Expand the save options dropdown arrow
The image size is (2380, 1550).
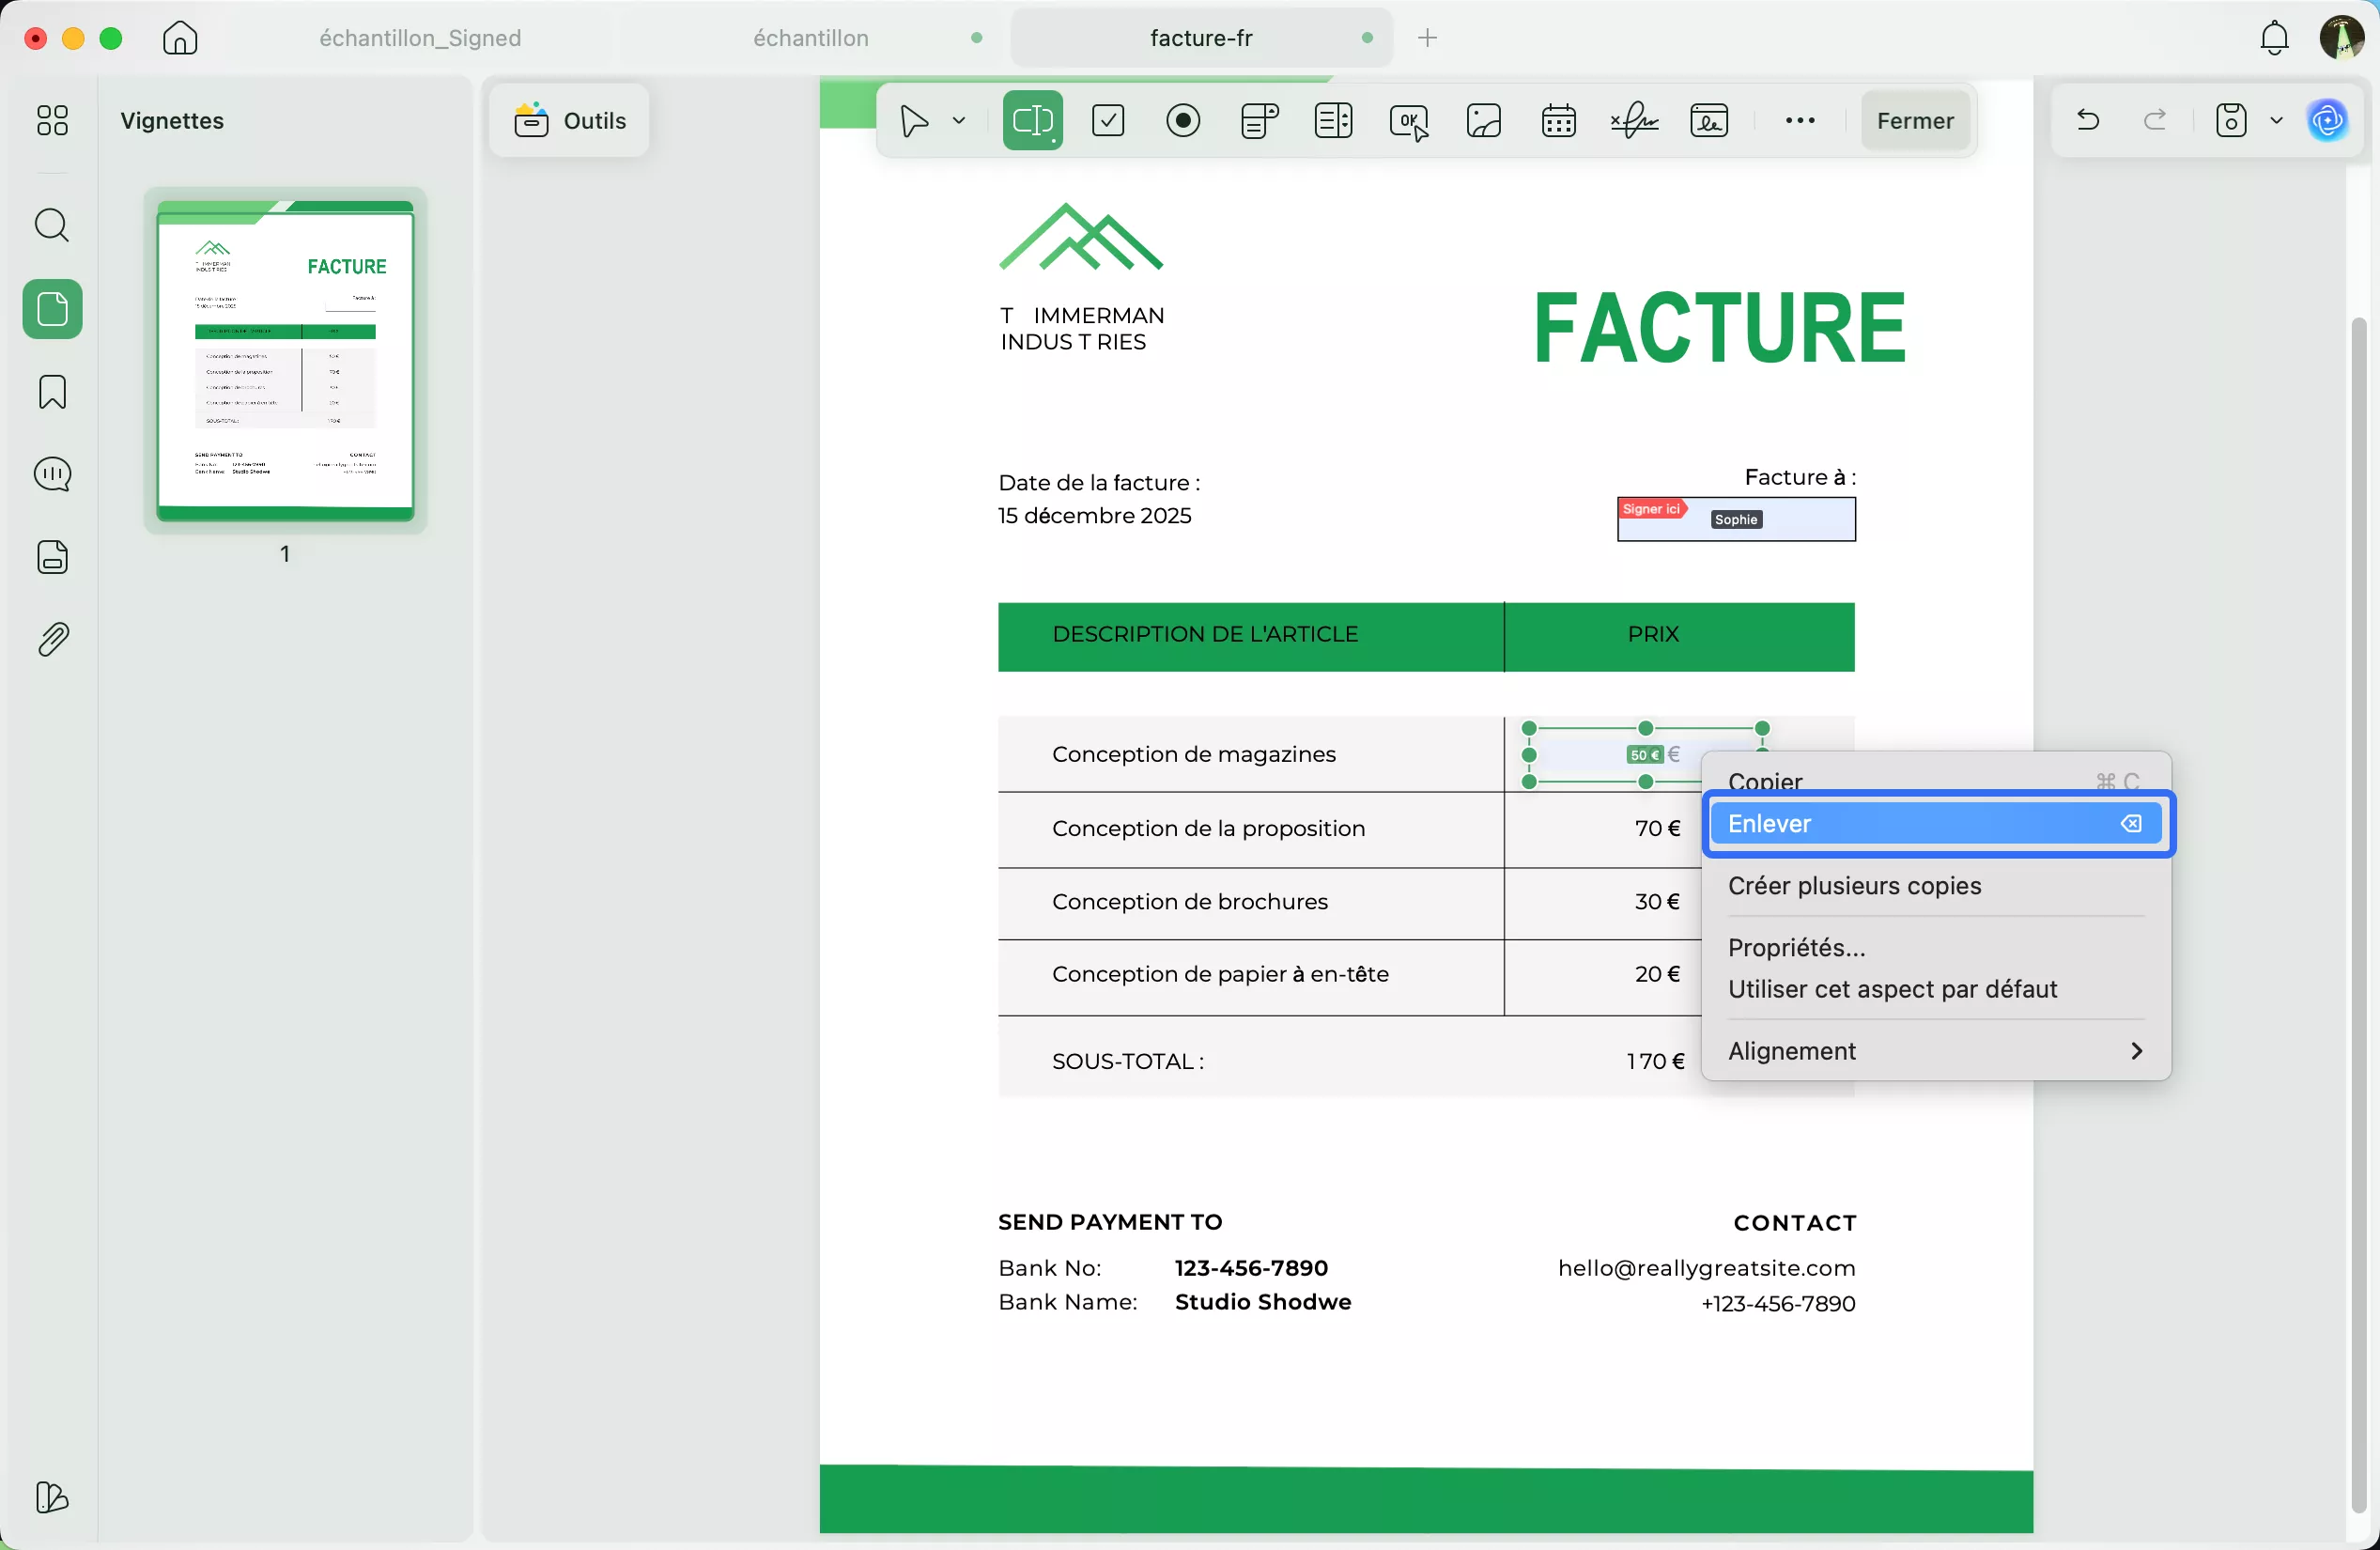click(2277, 121)
